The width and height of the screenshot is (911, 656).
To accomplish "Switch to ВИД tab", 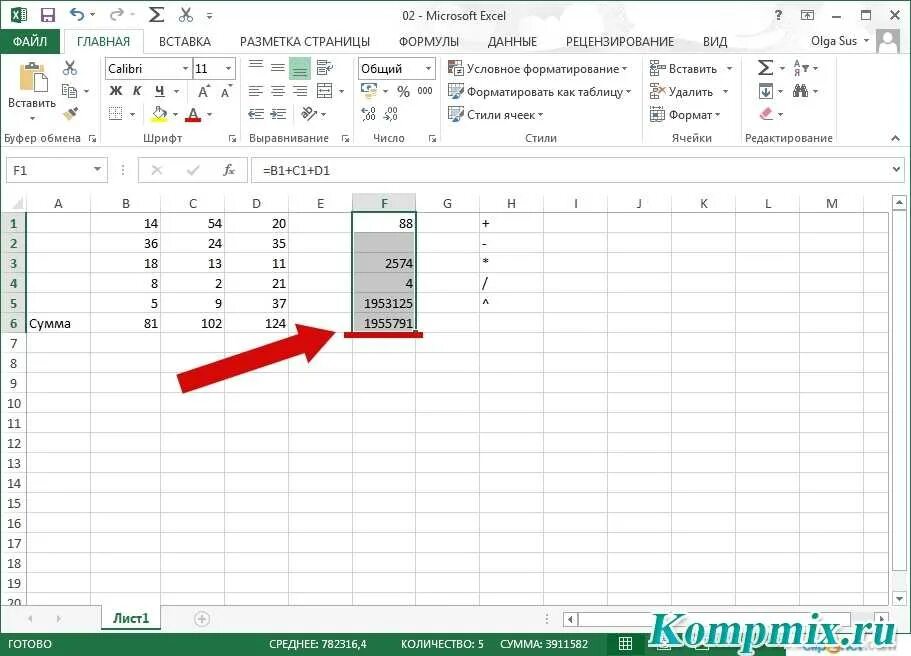I will click(x=715, y=41).
